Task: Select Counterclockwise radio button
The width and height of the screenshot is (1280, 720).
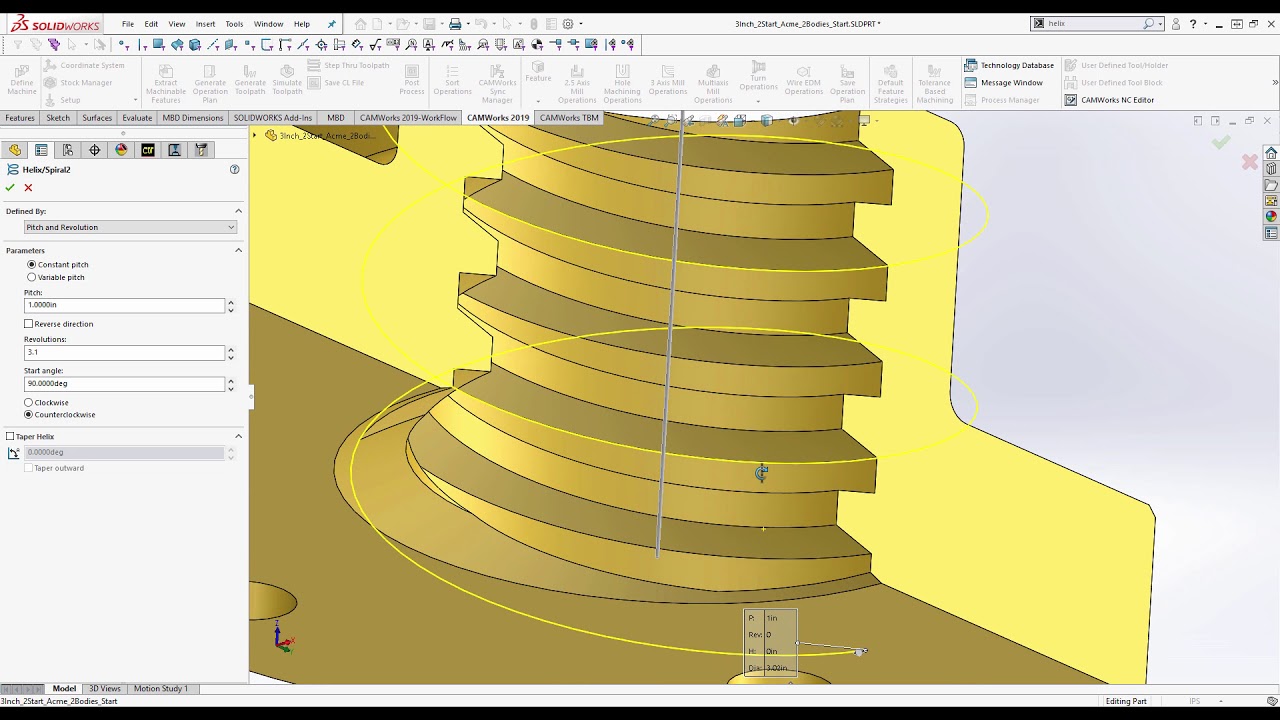Action: 28,414
